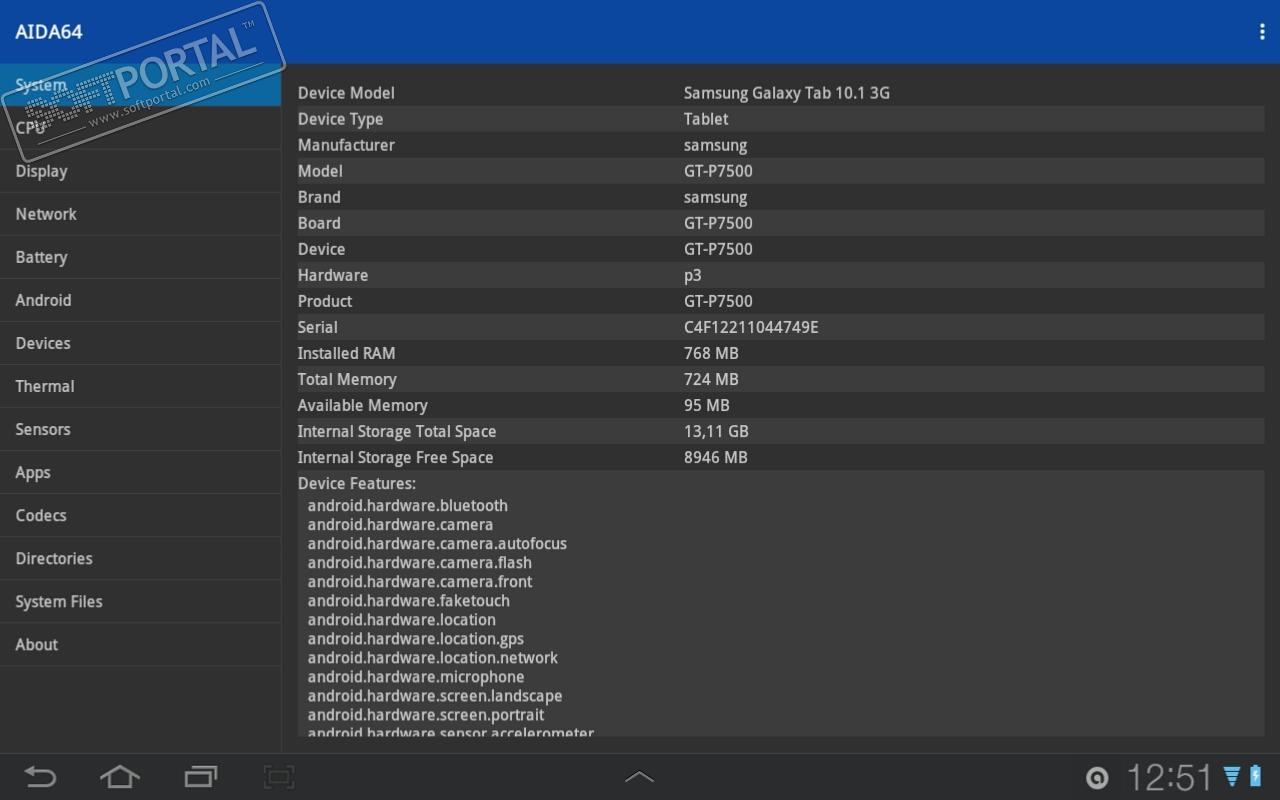Tap the Brand row label
Screen dimensions: 1280x800
tap(319, 197)
